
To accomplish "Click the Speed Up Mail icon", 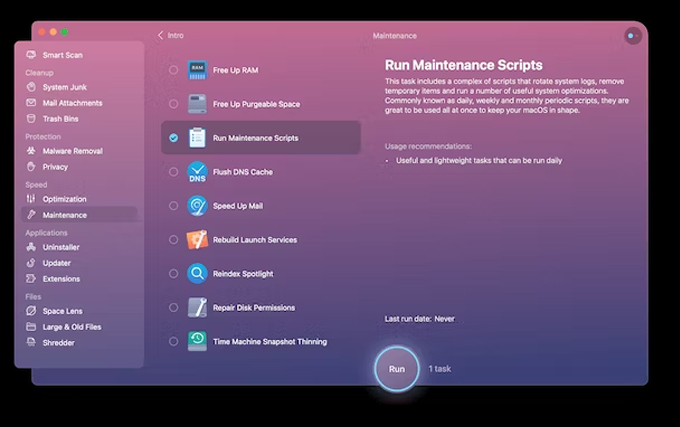I will pyautogui.click(x=197, y=206).
